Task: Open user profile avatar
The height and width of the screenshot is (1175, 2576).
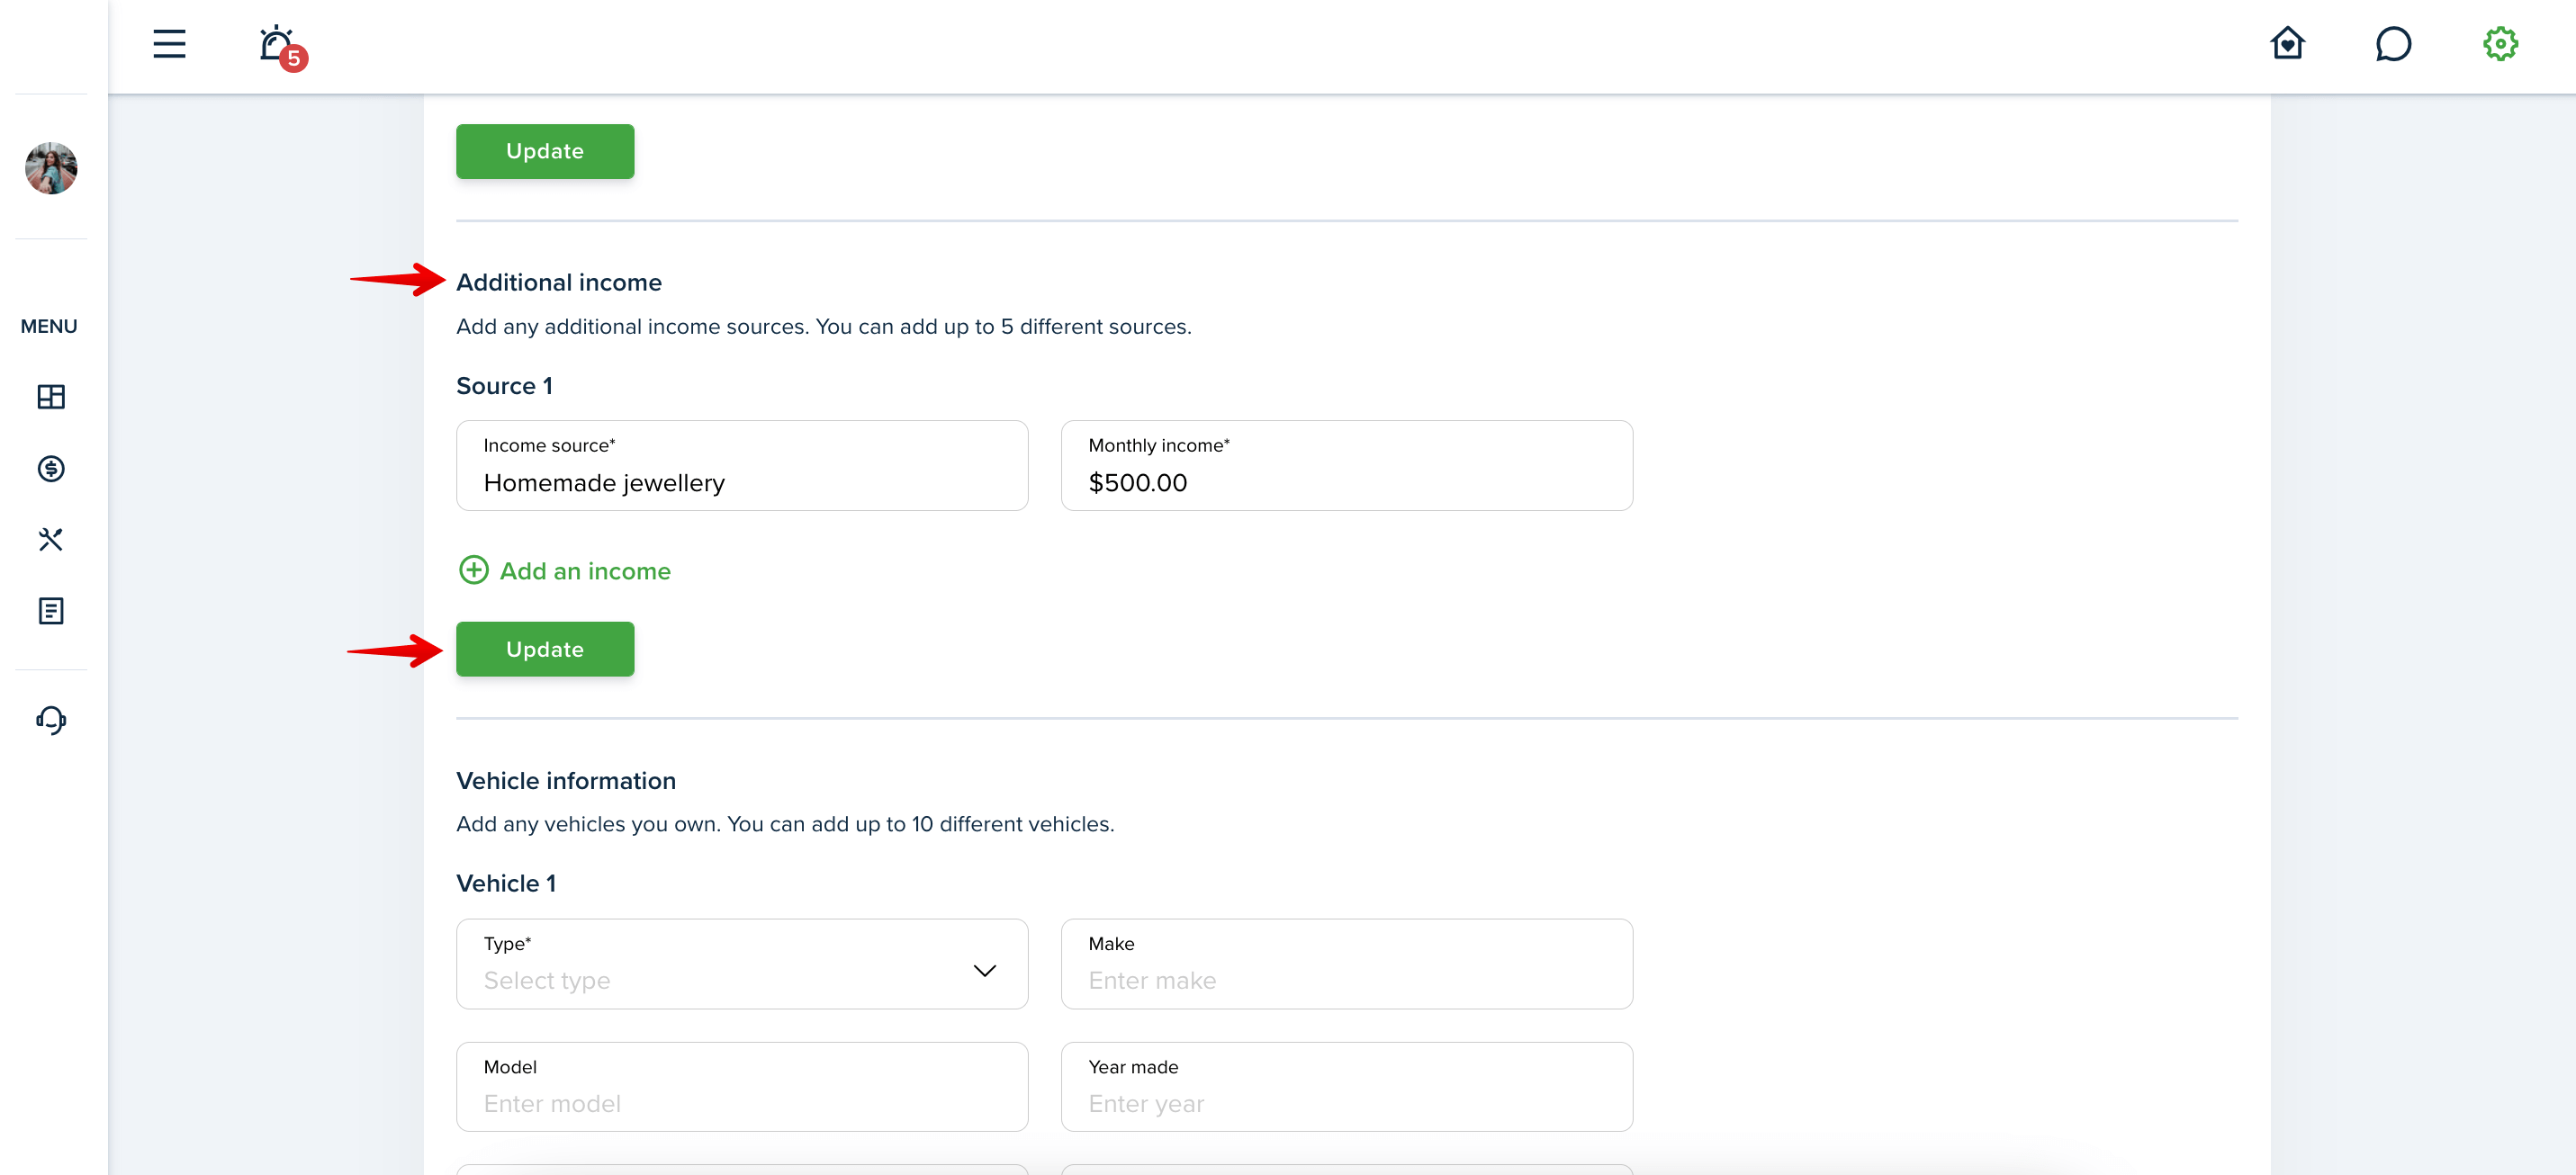Action: [51, 168]
